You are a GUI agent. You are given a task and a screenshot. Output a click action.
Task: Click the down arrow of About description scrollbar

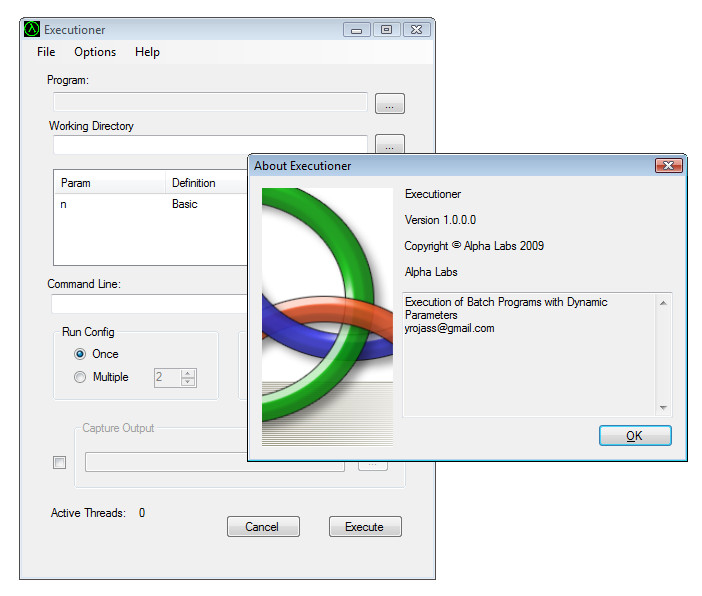[x=663, y=407]
